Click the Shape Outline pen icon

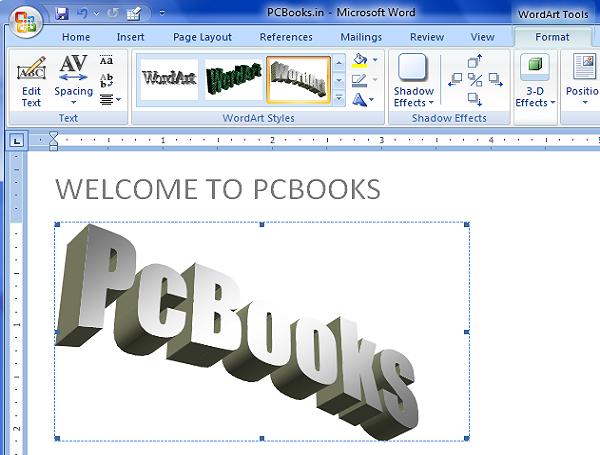pyautogui.click(x=359, y=80)
